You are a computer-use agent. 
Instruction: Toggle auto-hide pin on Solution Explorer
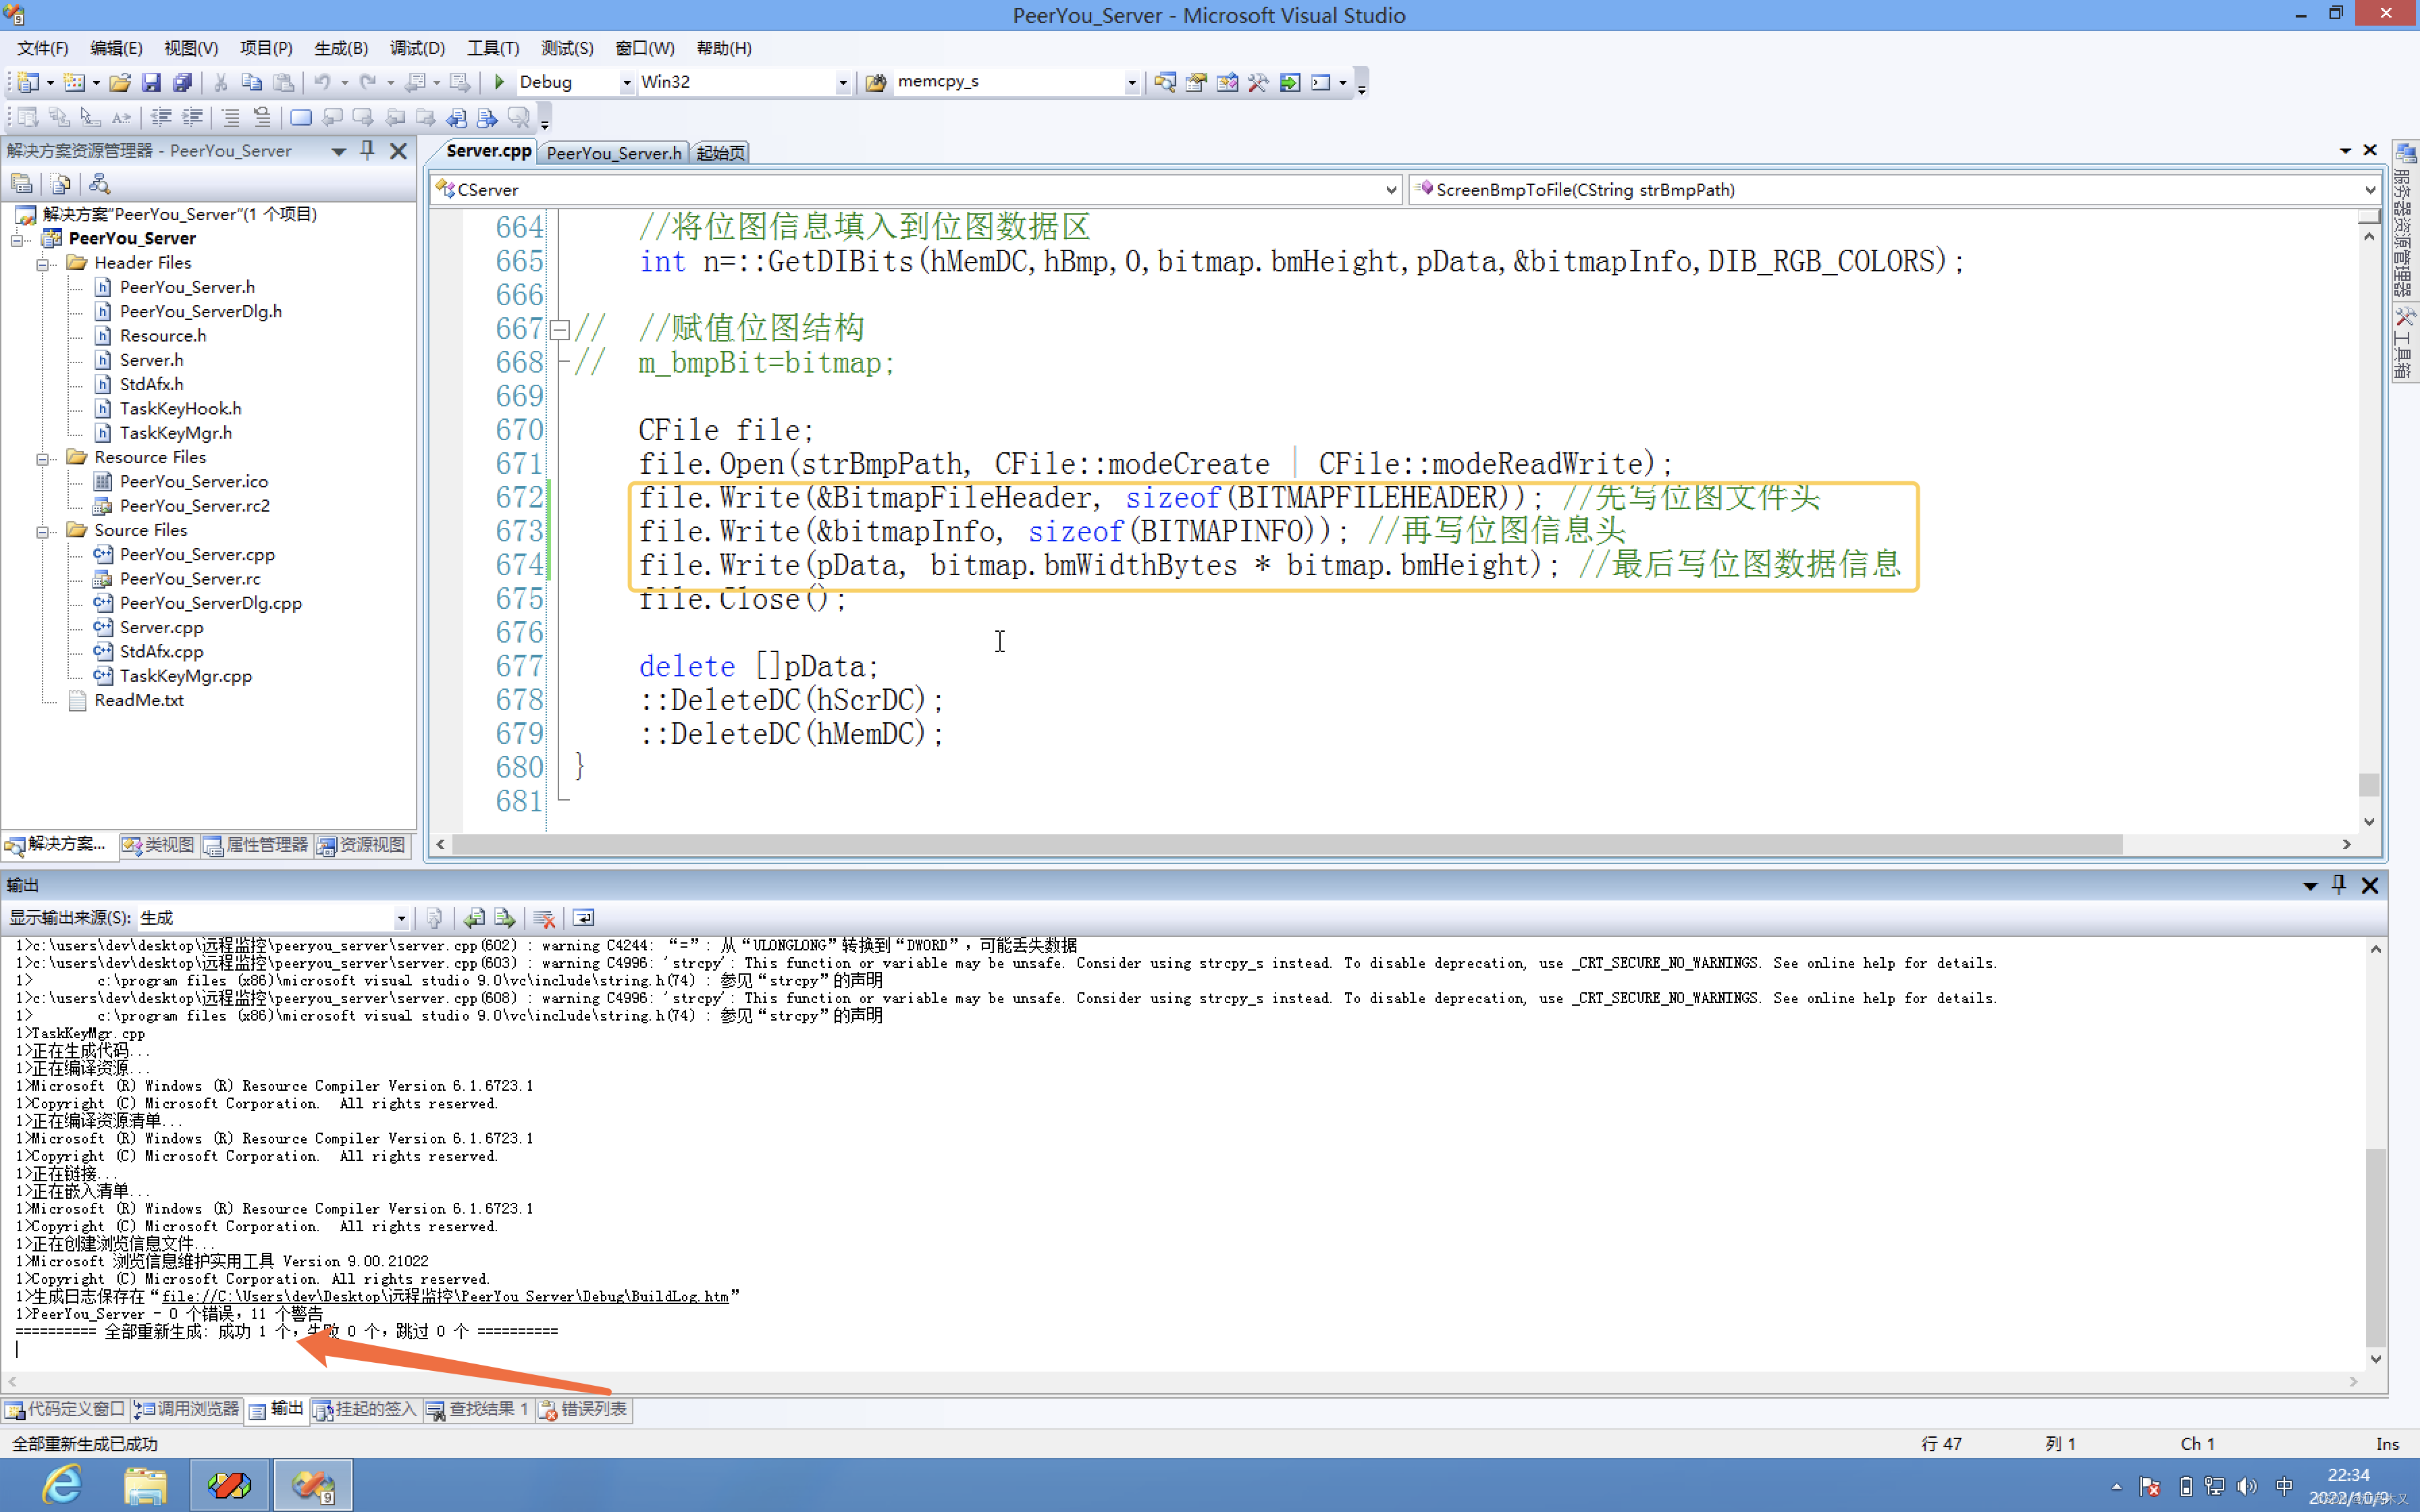point(367,150)
